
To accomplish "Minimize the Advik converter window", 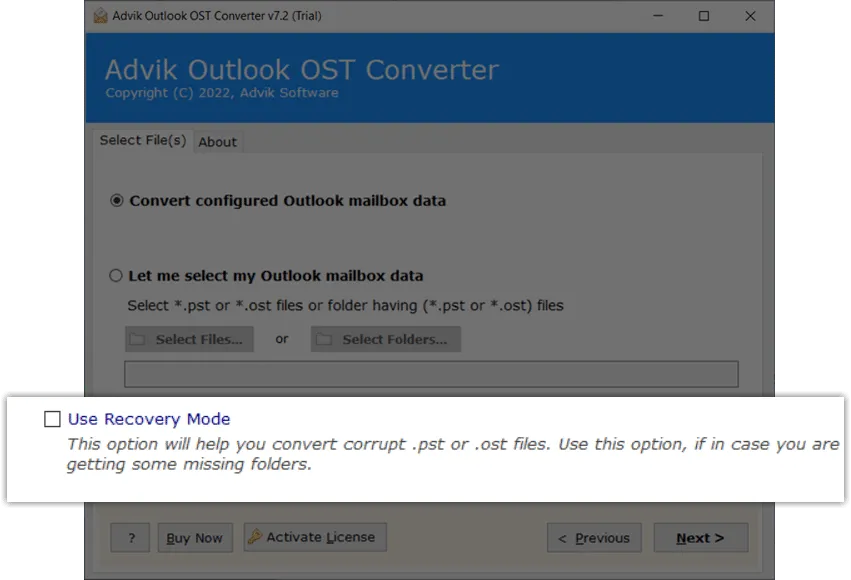I will (657, 16).
